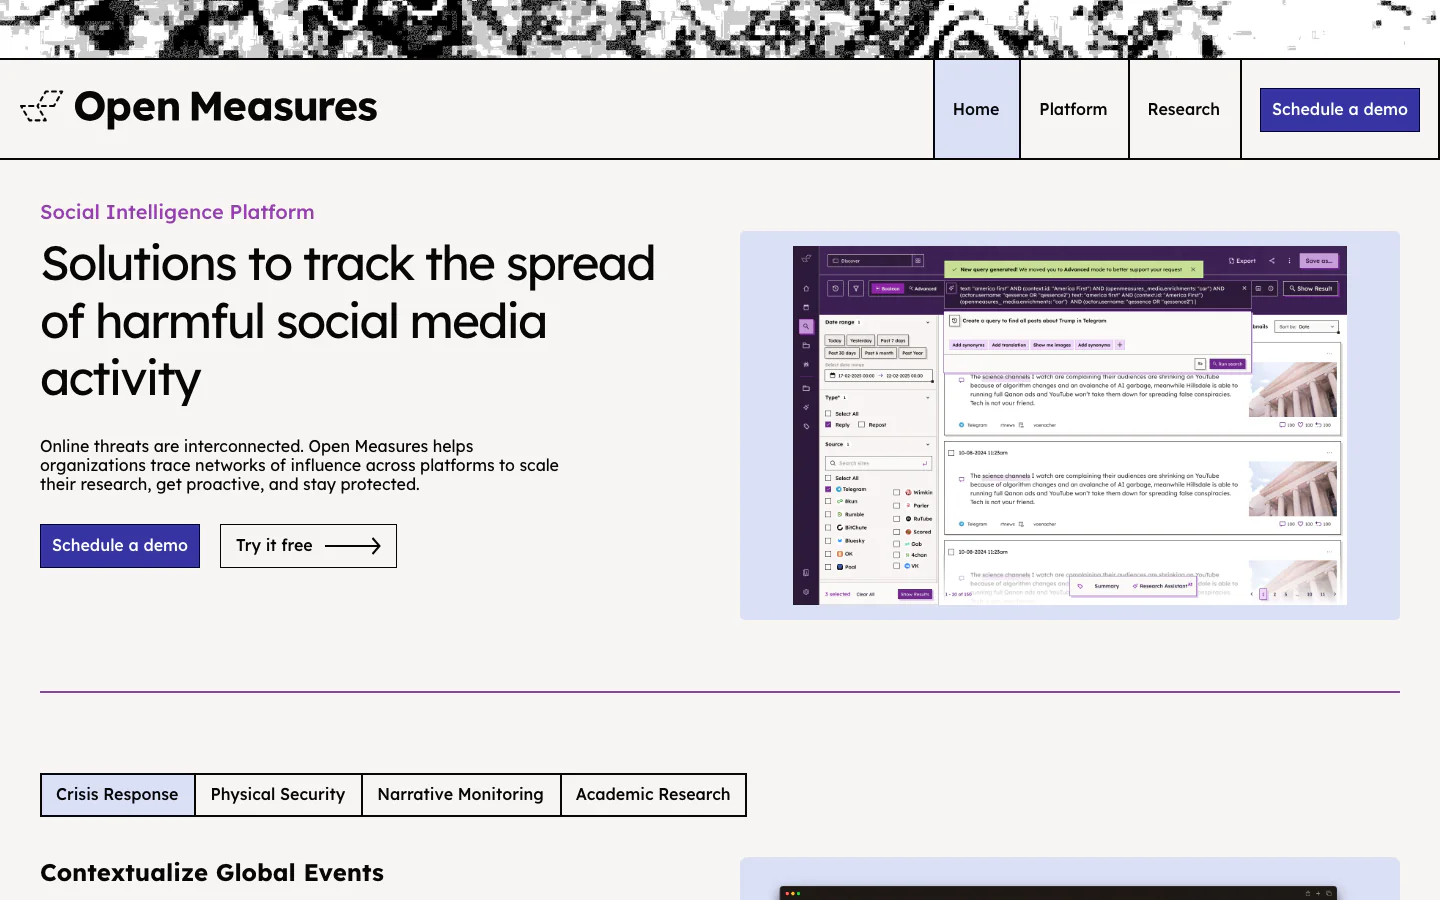Click the sparkle icon in the preview sidebar
Image resolution: width=1440 pixels, height=900 pixels.
click(806, 407)
